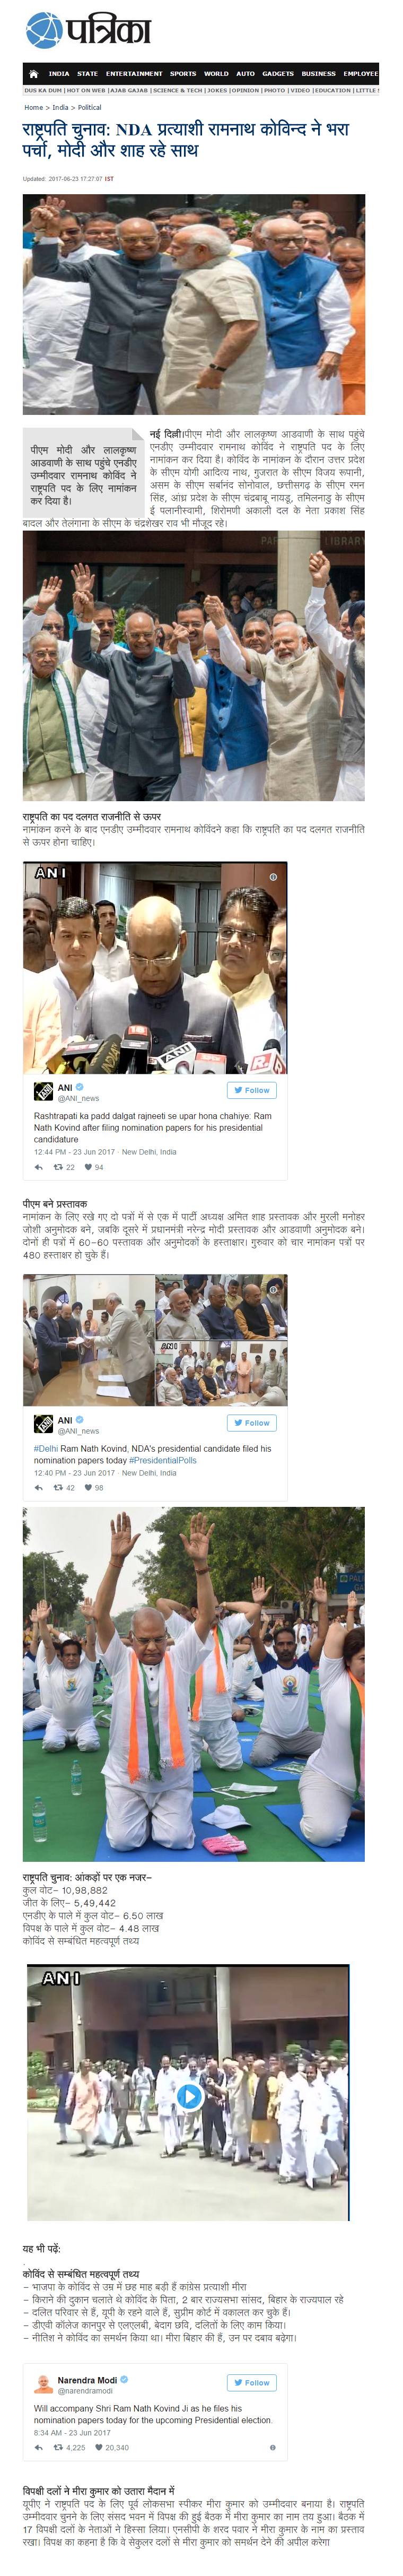Open the info icon on Modi's tweet
Screen dimensions: 403x2576
[272, 2448]
